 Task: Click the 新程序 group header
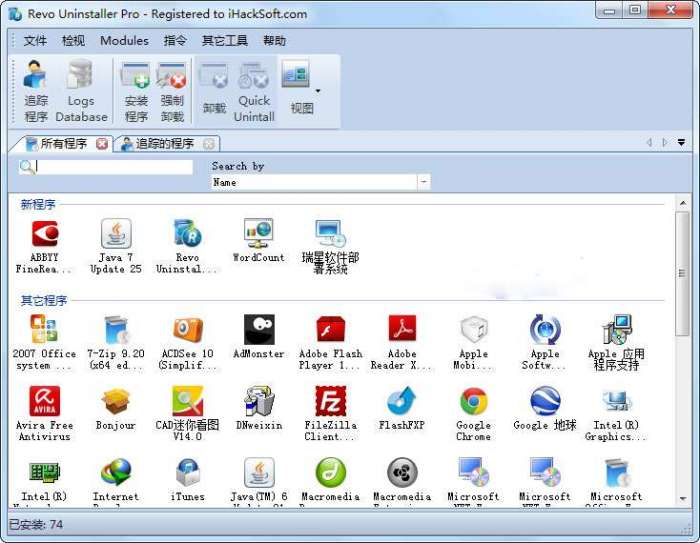(x=38, y=205)
